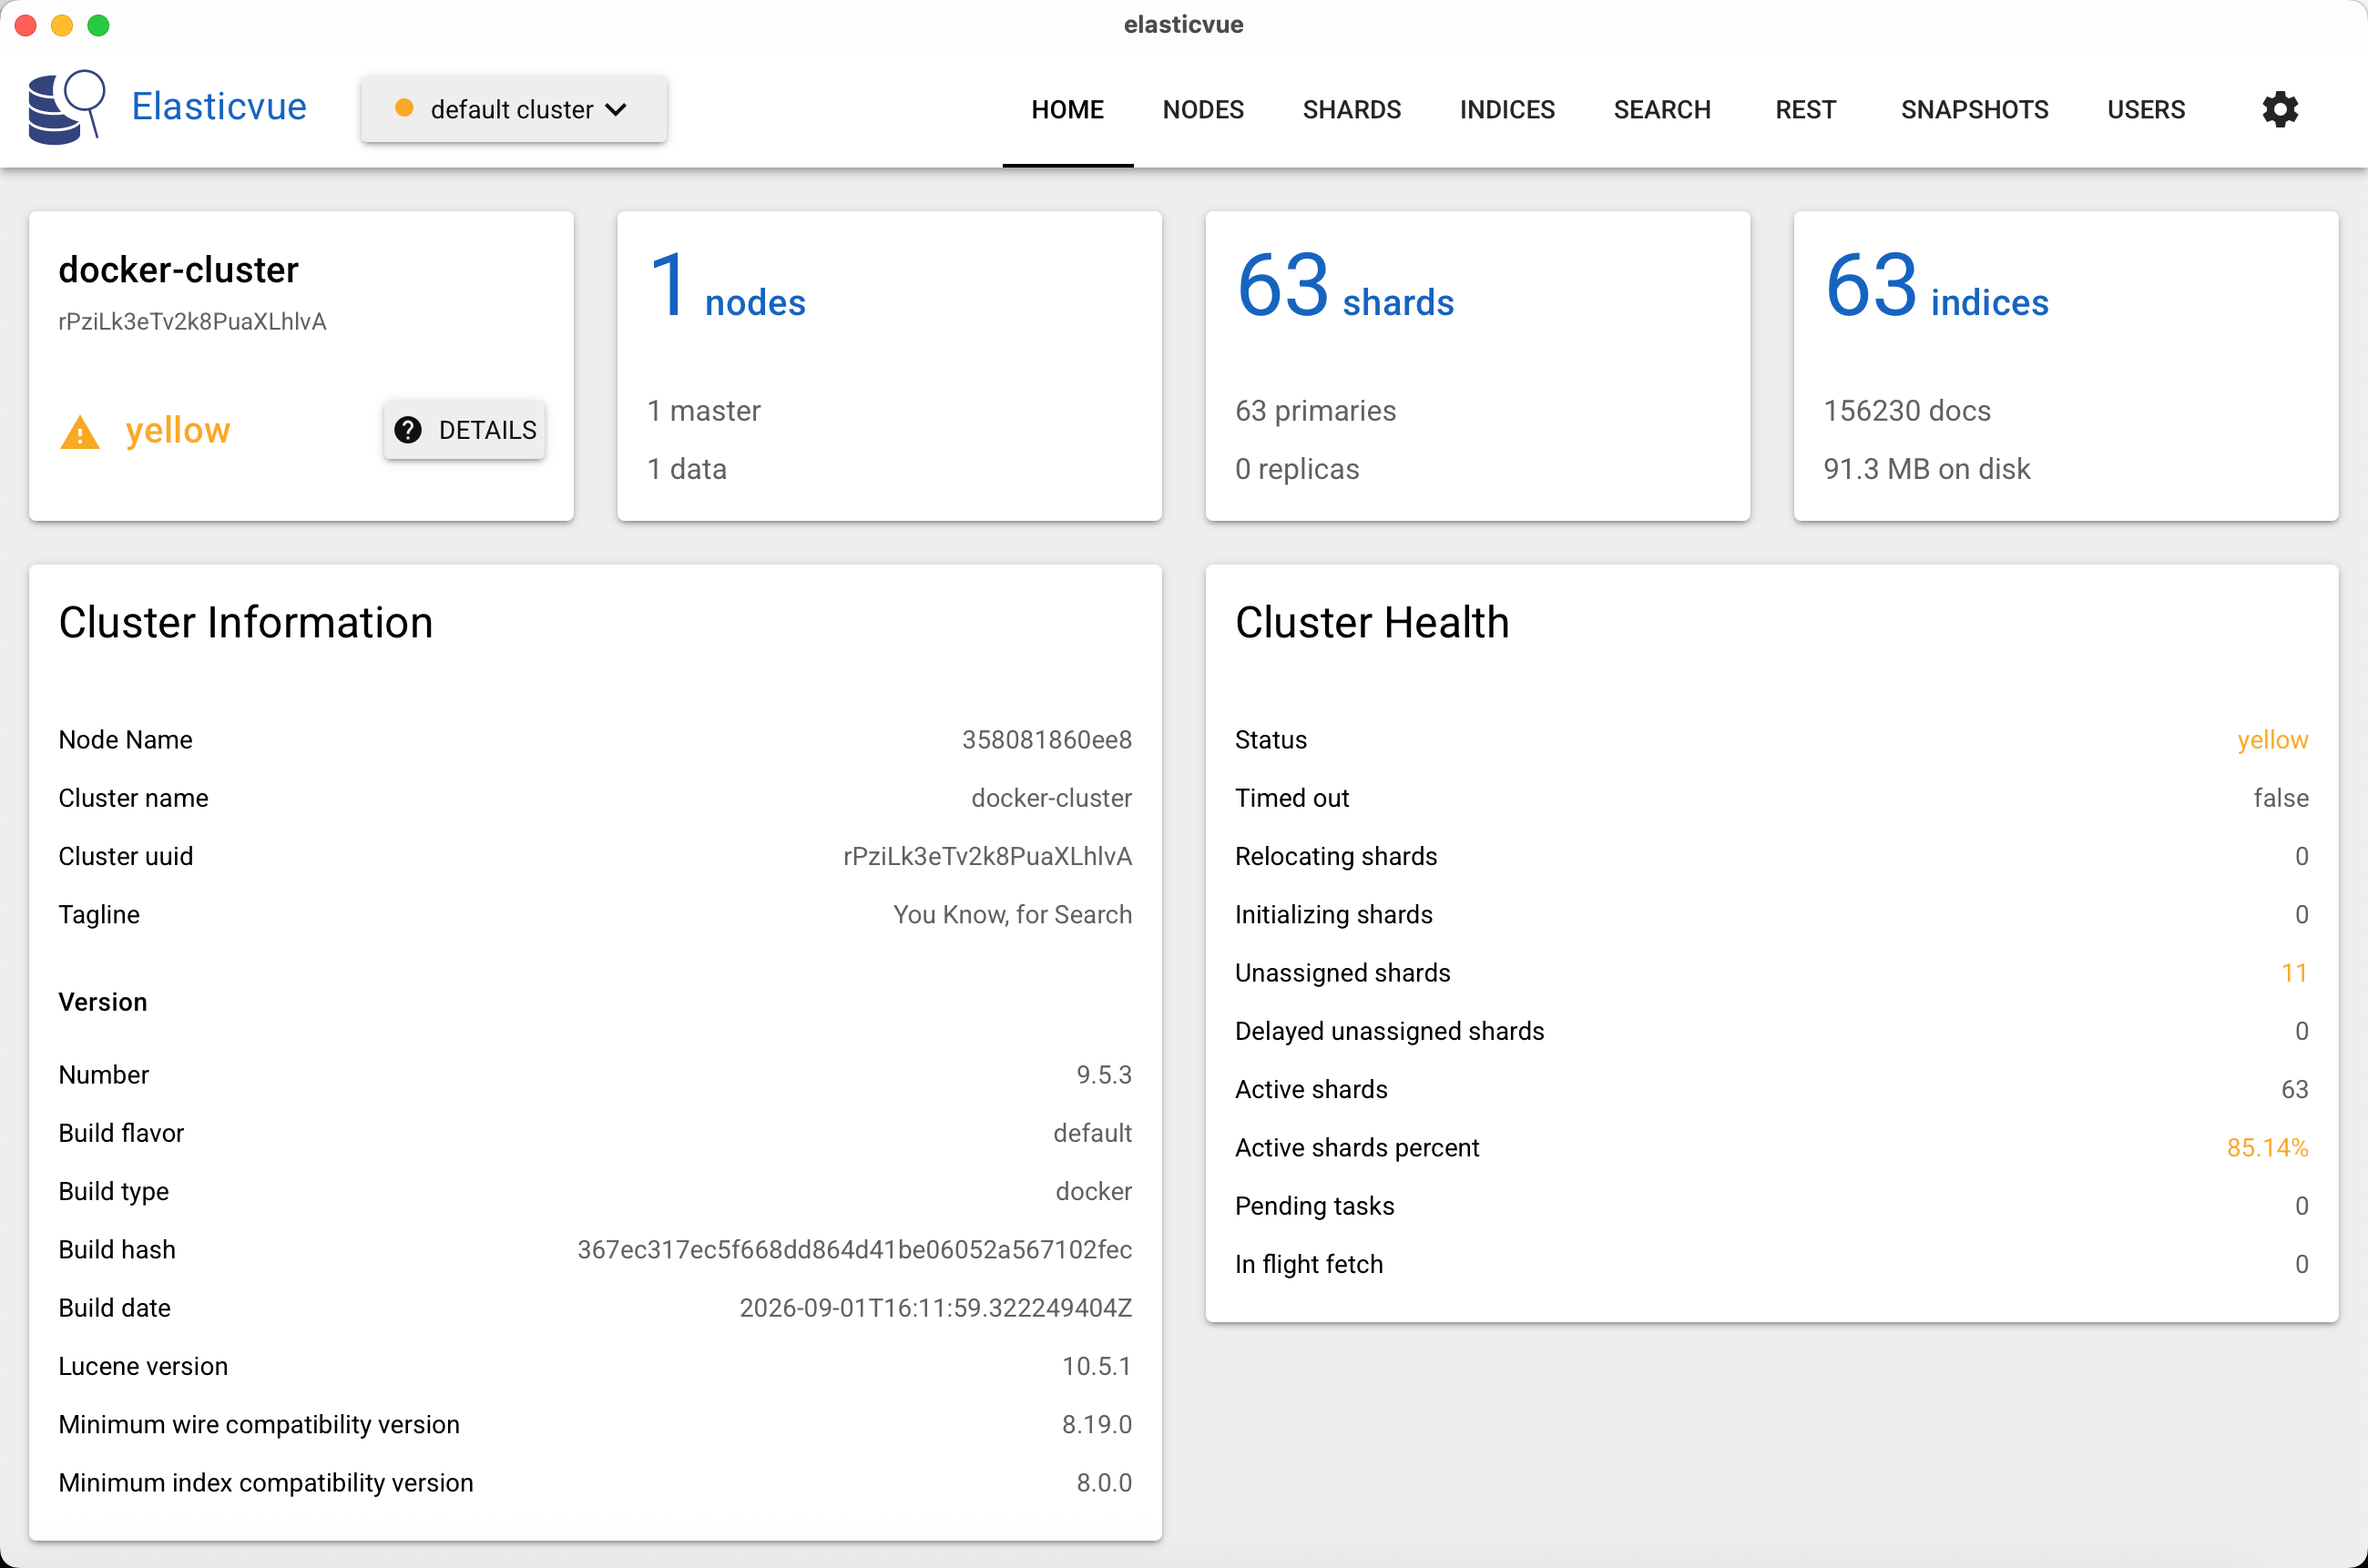Image resolution: width=2368 pixels, height=1568 pixels.
Task: Select the Cluster uuid value in information table
Action: [x=988, y=856]
